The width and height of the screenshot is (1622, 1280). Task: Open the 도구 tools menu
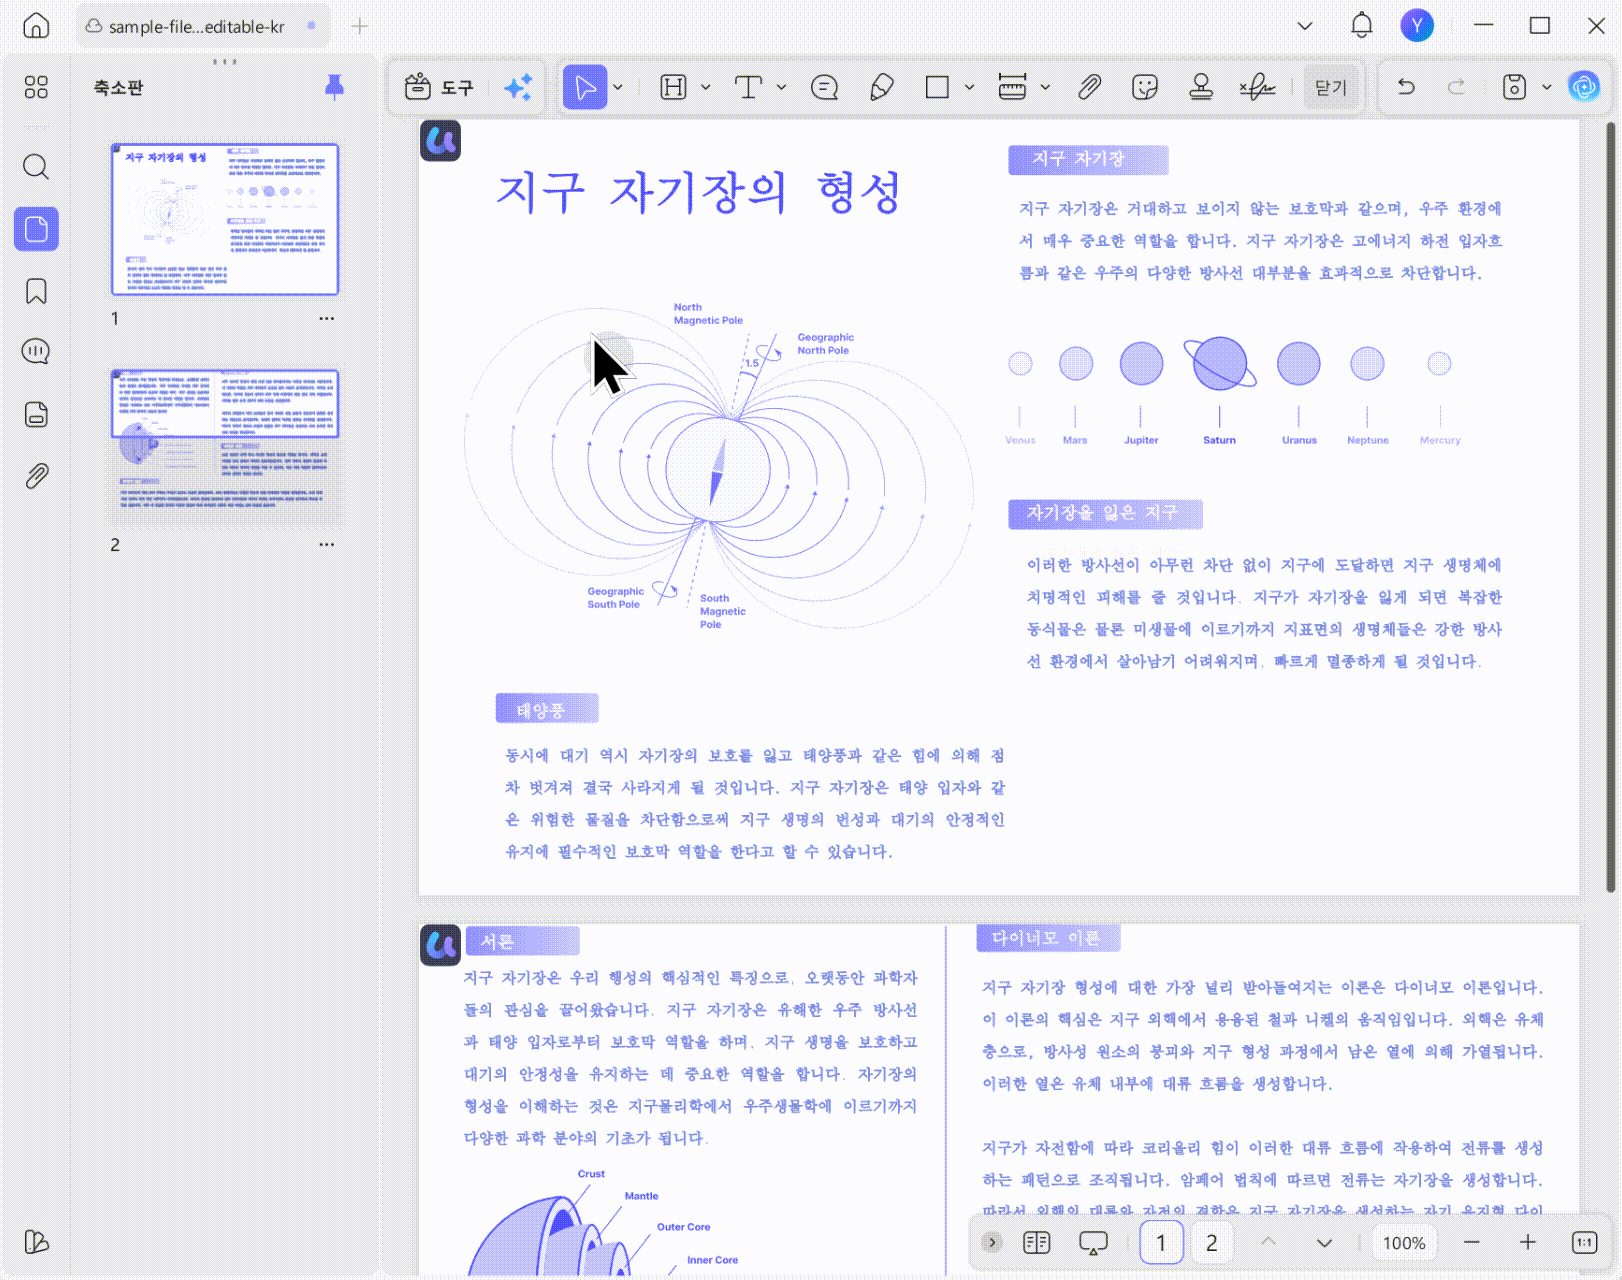click(439, 88)
